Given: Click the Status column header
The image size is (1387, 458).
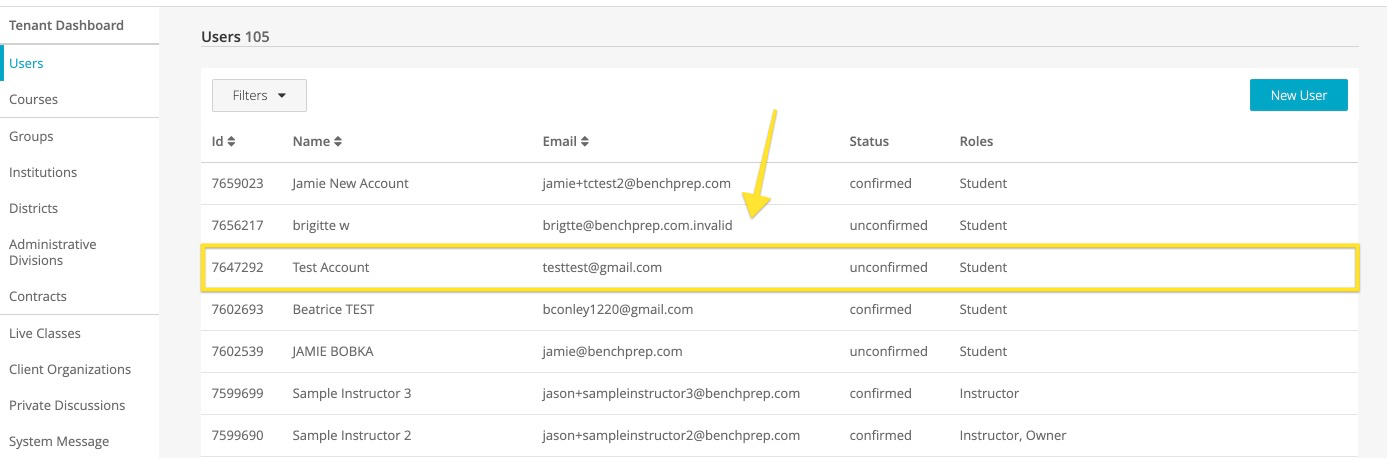Looking at the screenshot, I should coord(869,141).
